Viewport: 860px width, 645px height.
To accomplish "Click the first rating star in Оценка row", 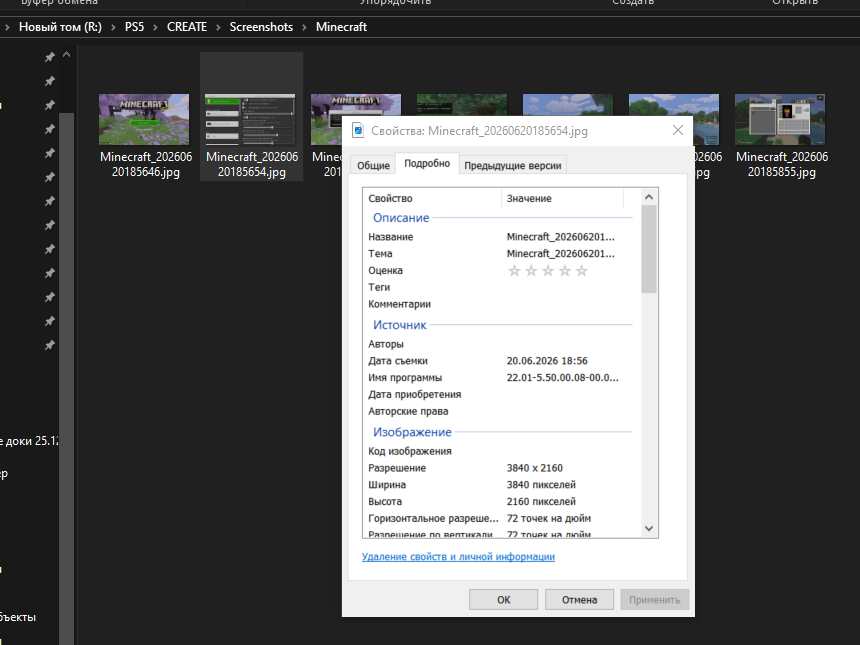I will coord(514,270).
